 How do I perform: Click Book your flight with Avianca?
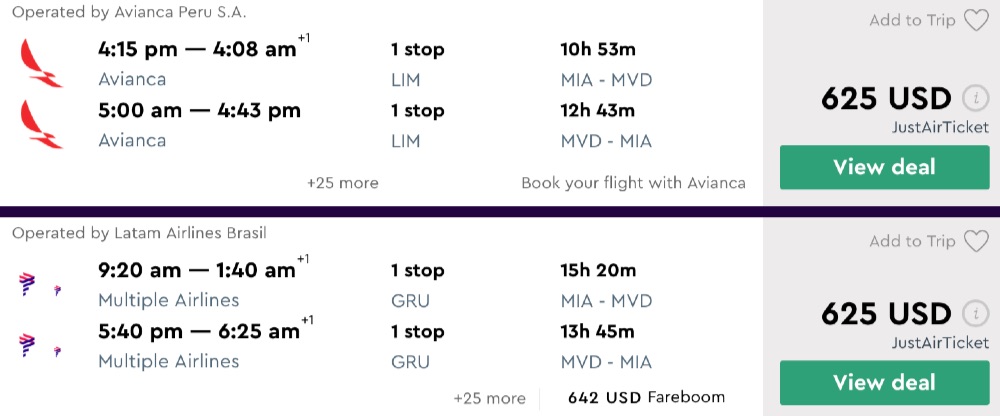coord(633,183)
